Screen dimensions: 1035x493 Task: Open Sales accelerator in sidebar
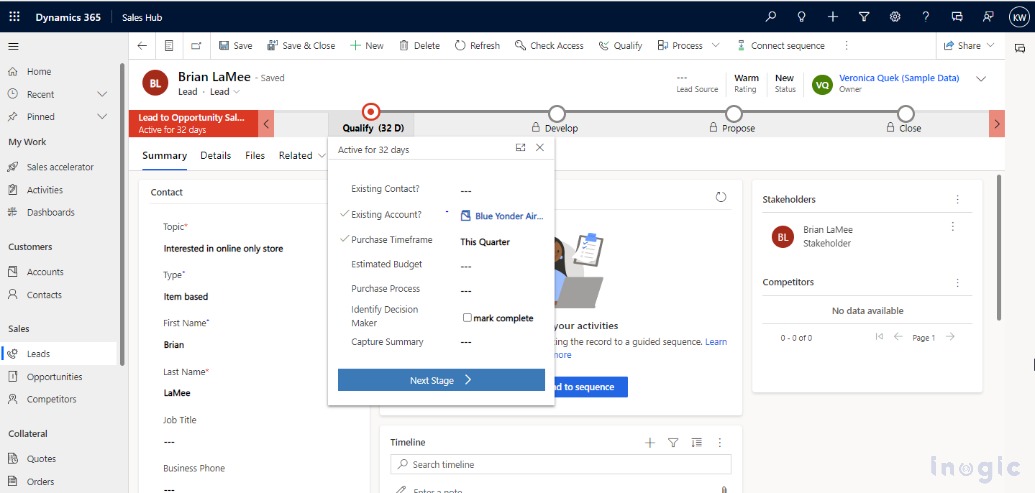point(59,167)
